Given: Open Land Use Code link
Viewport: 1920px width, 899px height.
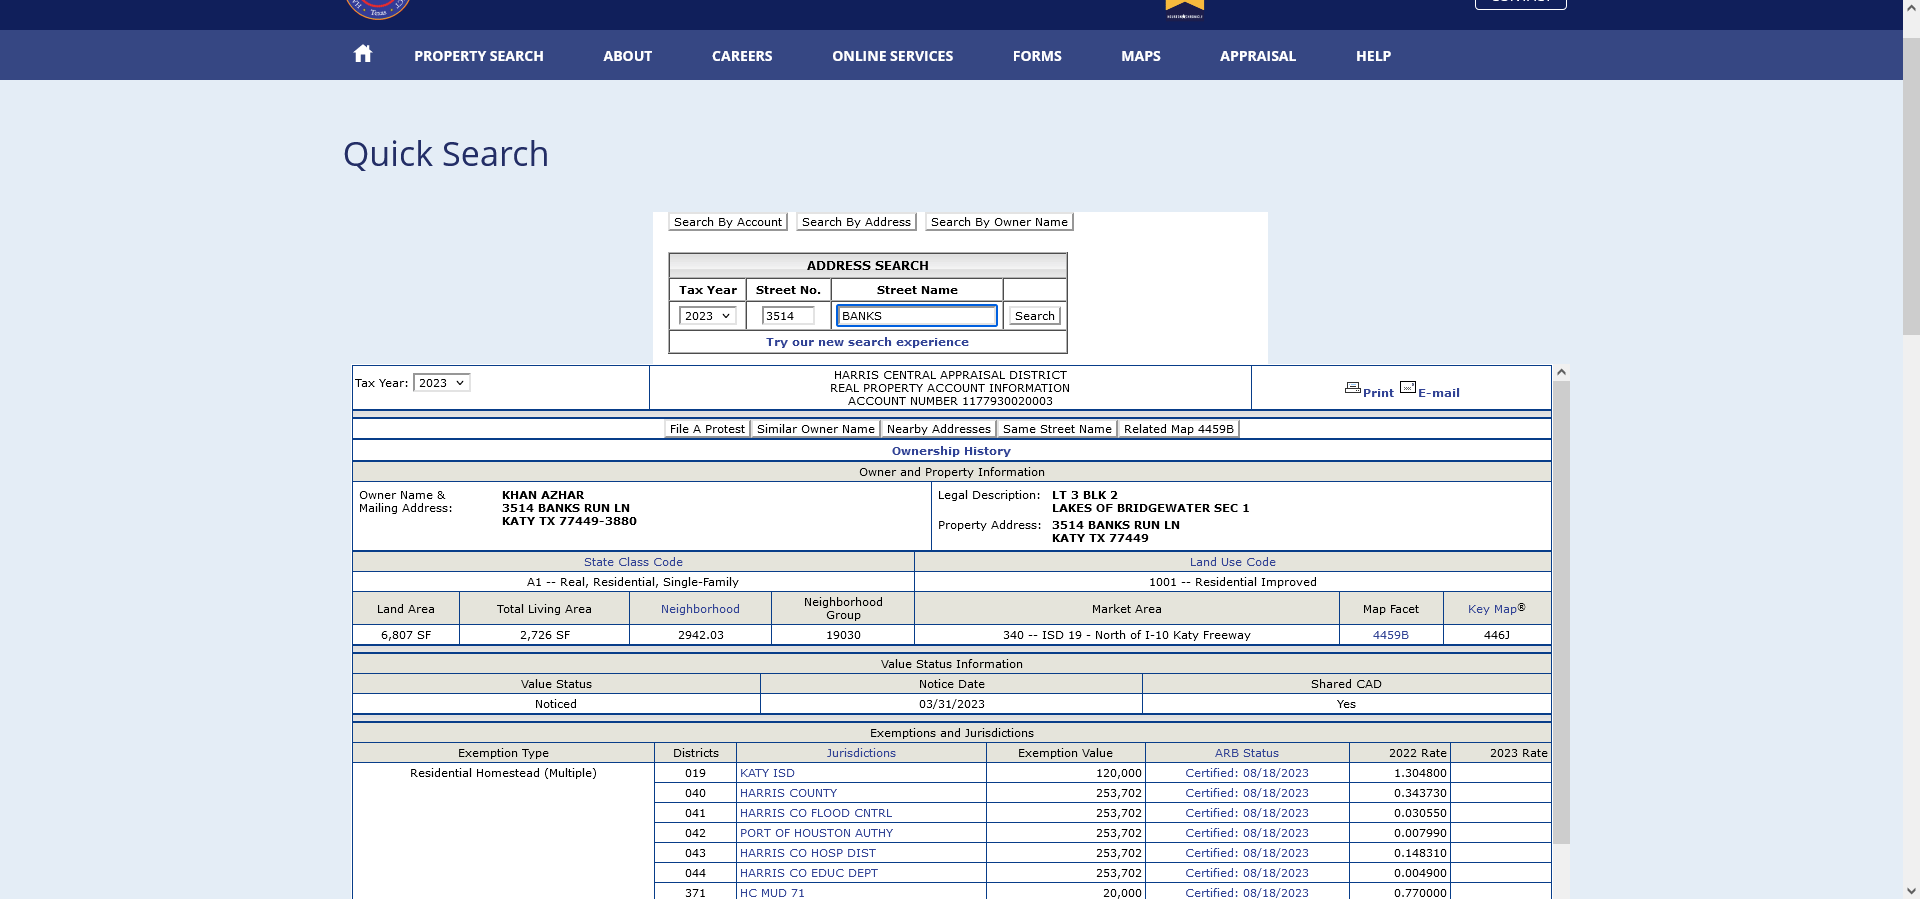Looking at the screenshot, I should [x=1232, y=562].
